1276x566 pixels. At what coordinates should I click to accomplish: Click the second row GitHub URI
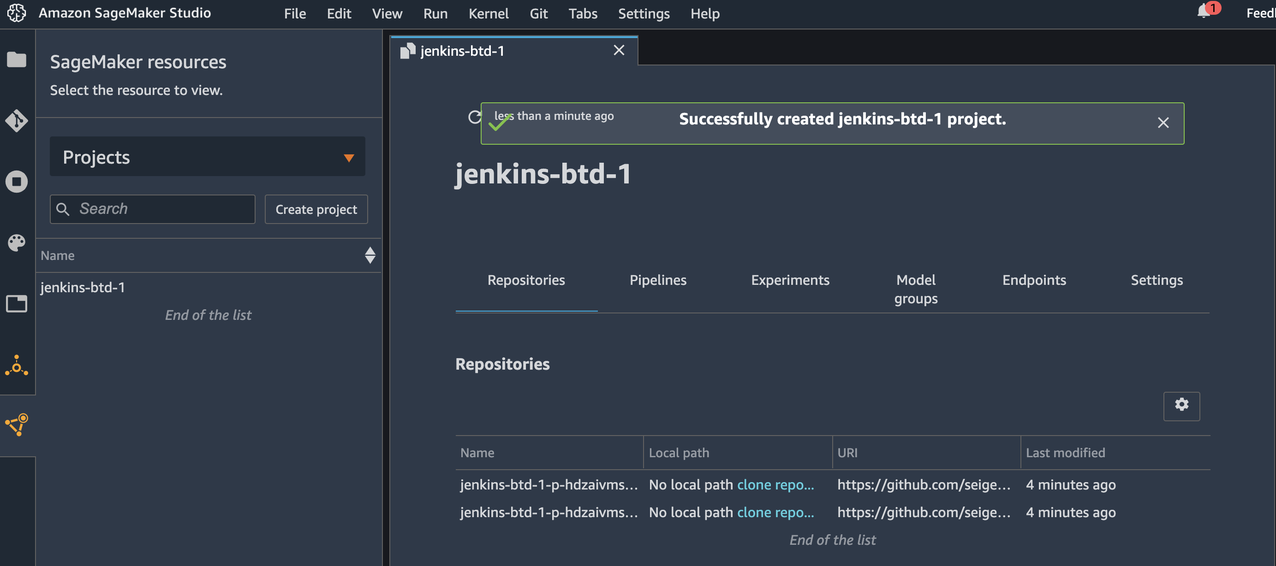[924, 512]
